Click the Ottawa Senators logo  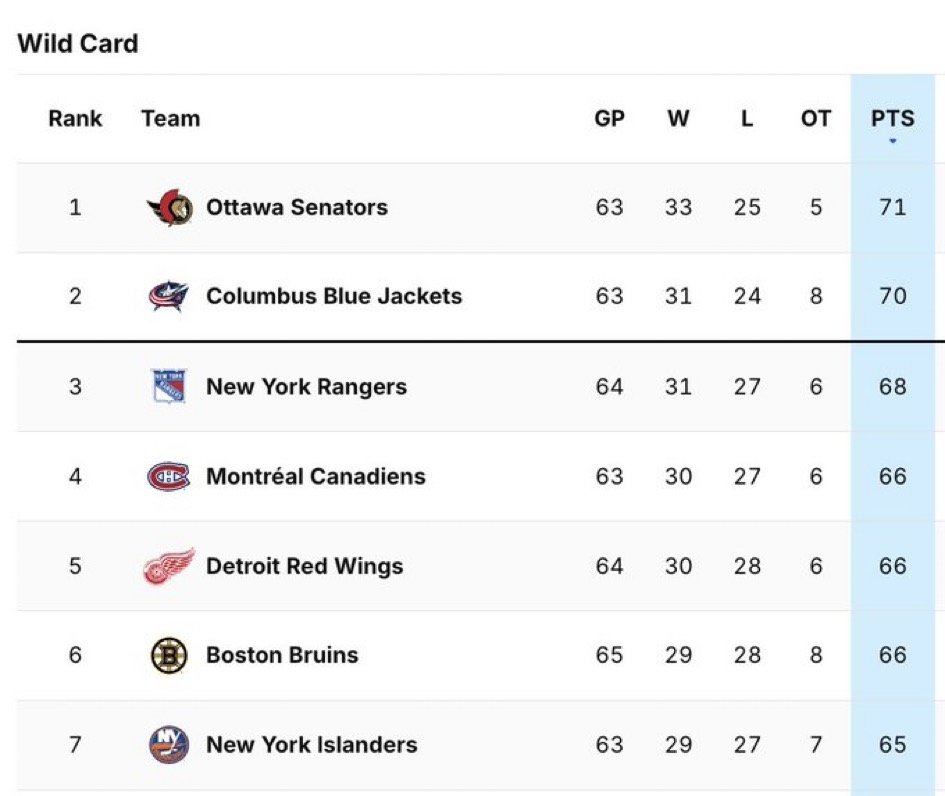point(170,207)
